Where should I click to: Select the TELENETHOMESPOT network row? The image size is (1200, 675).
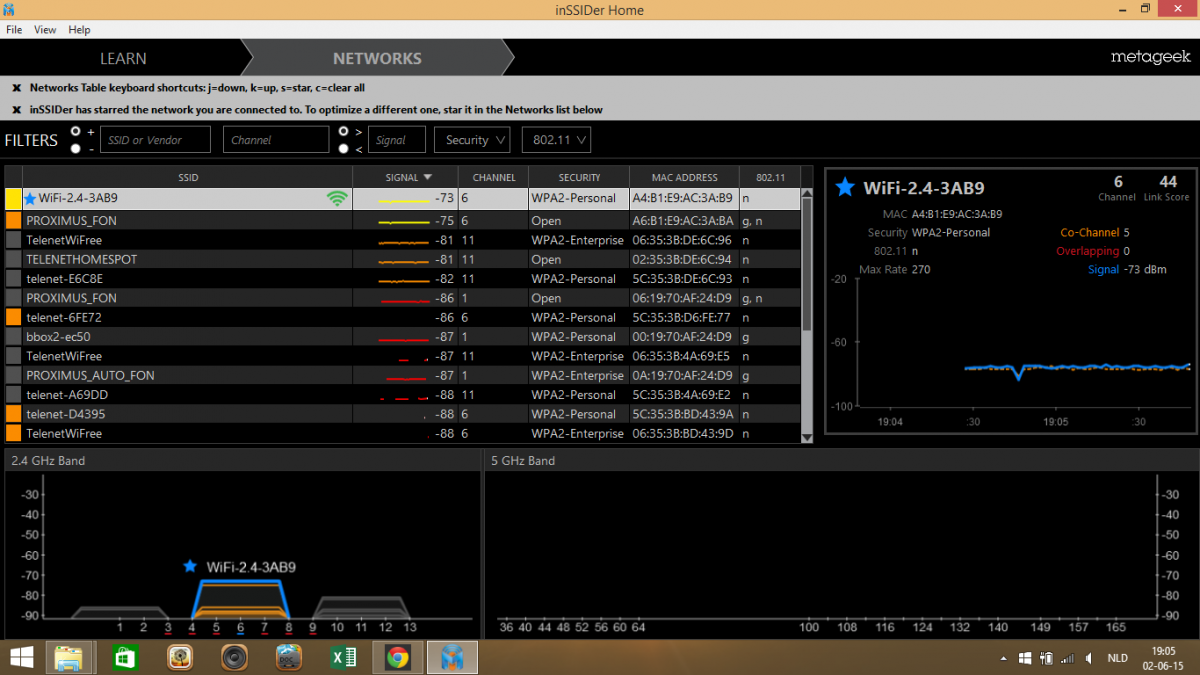pyautogui.click(x=403, y=259)
